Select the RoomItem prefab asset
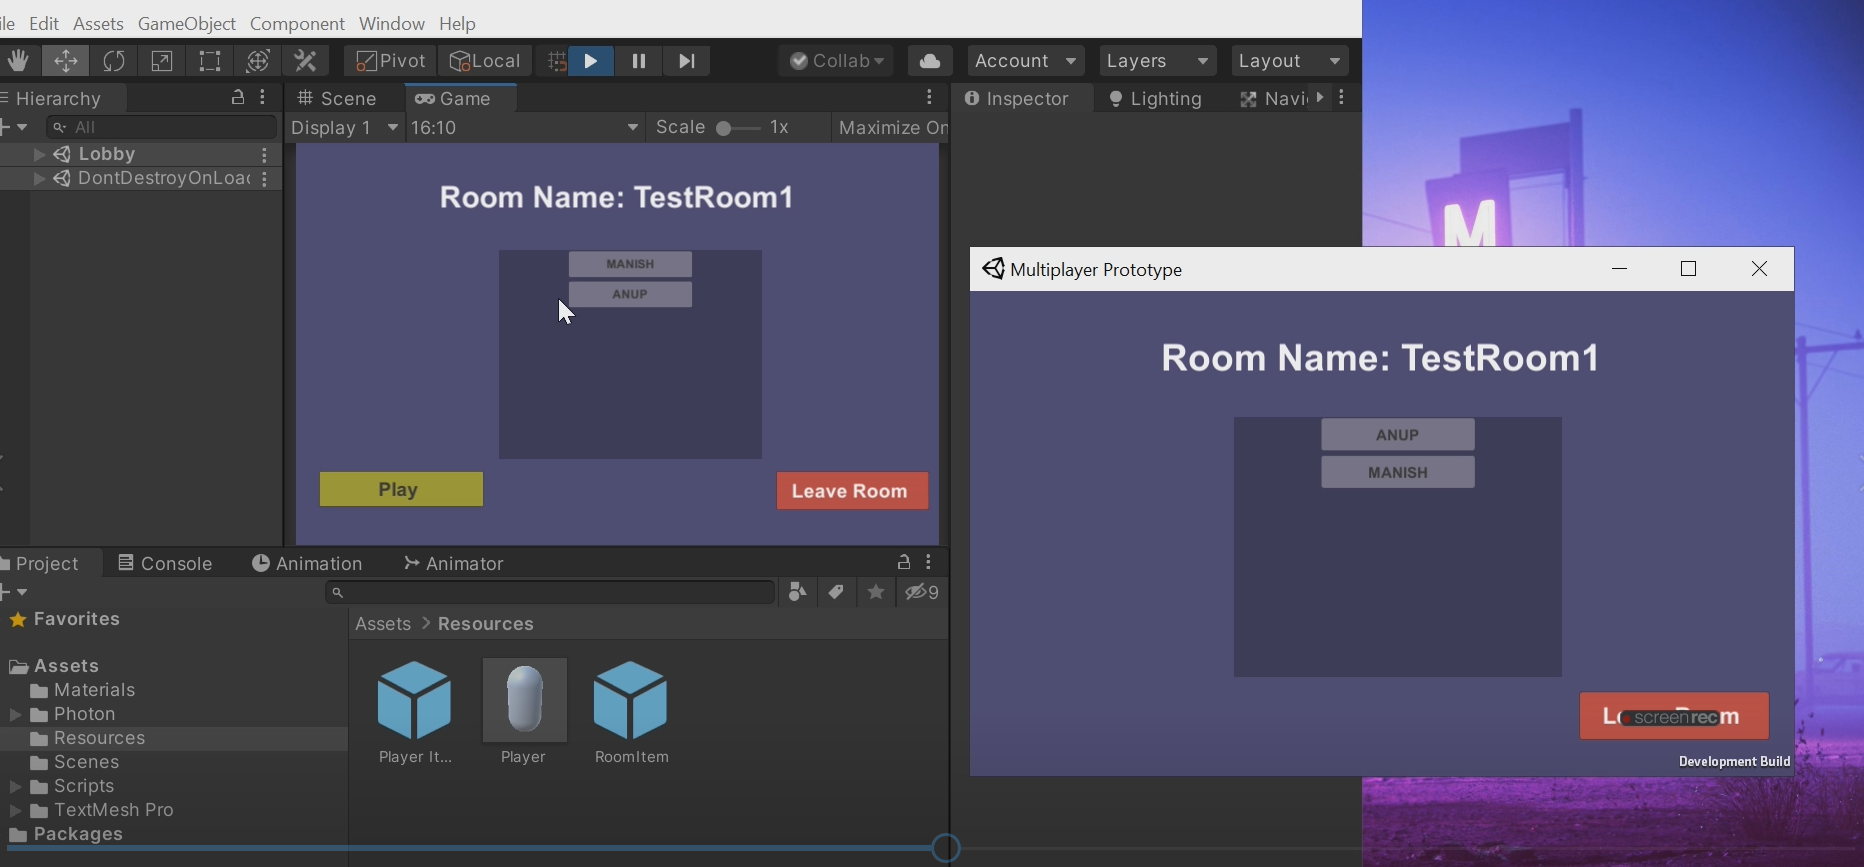The image size is (1864, 867). pos(631,712)
